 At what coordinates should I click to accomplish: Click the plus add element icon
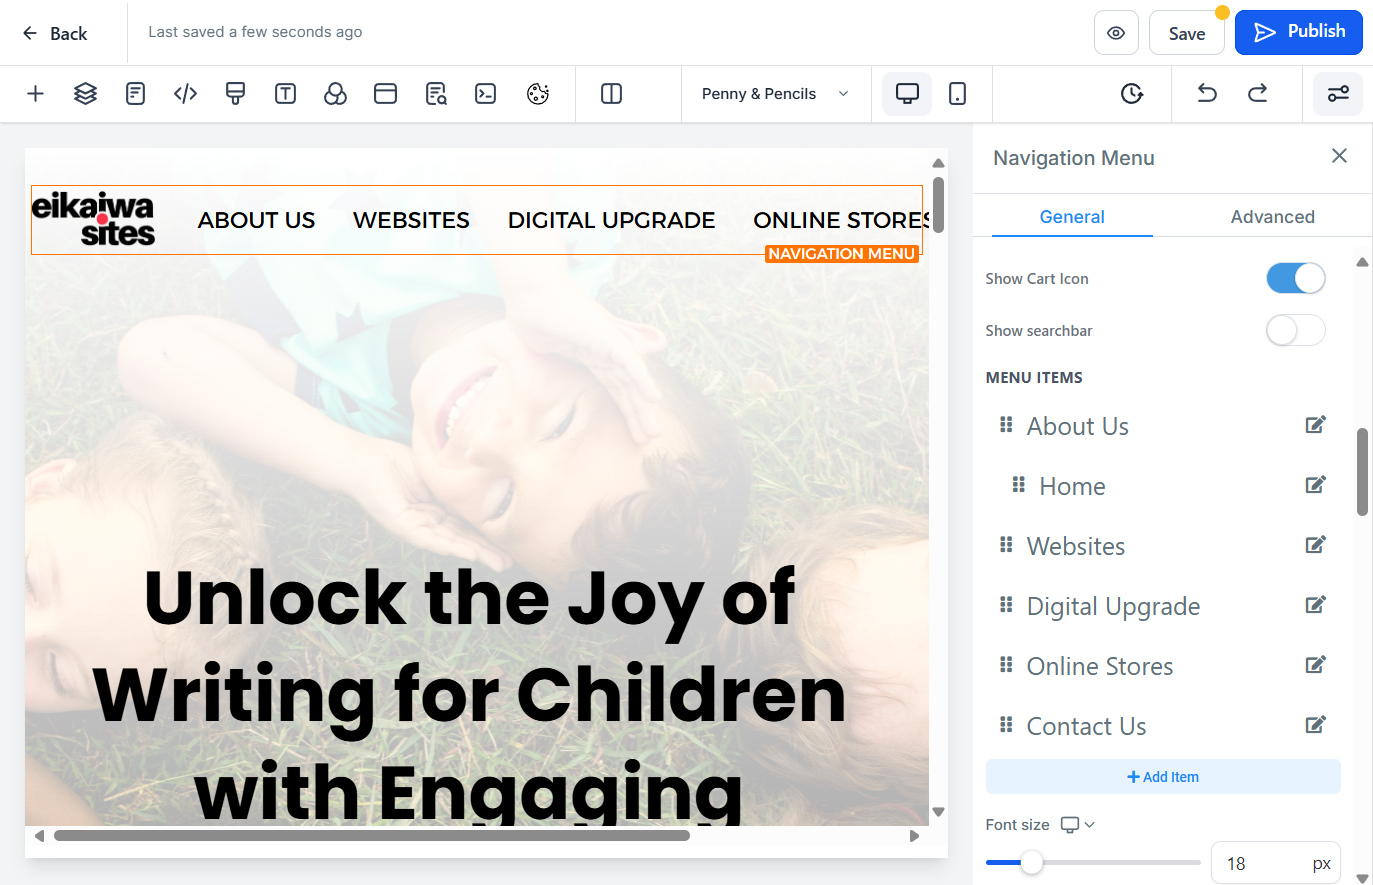pyautogui.click(x=35, y=94)
